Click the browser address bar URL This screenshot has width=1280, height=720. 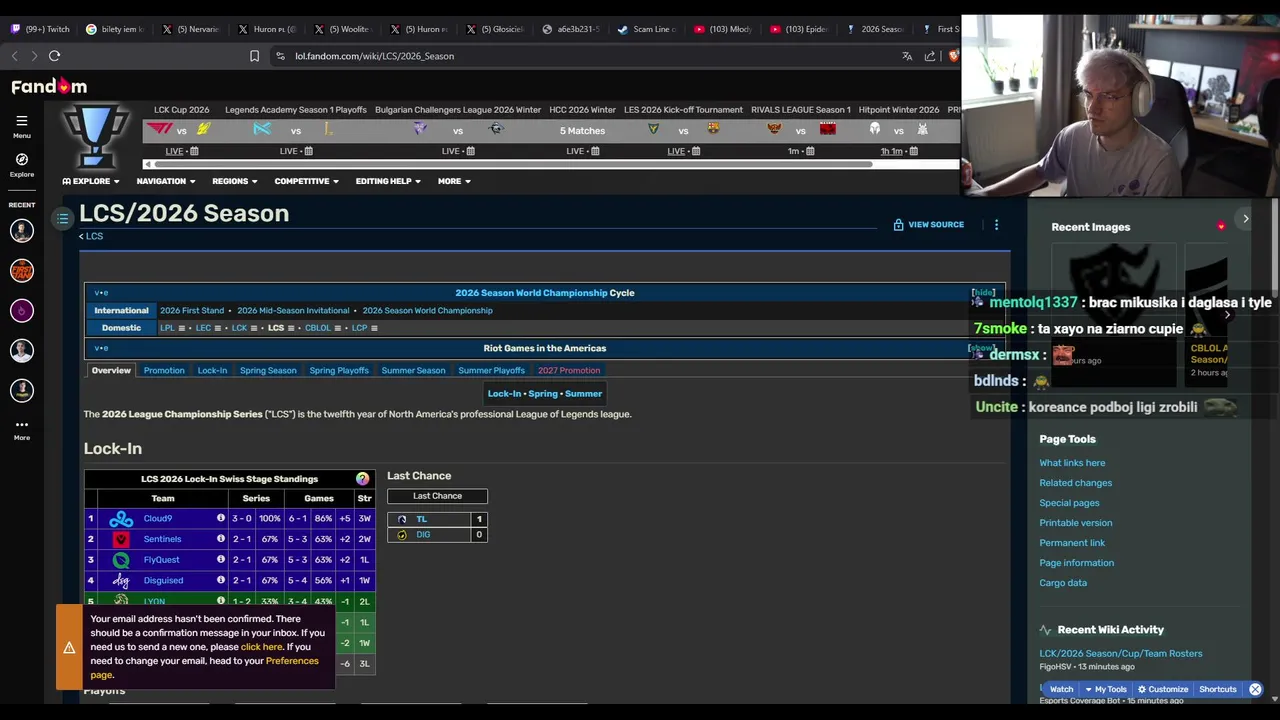374,56
